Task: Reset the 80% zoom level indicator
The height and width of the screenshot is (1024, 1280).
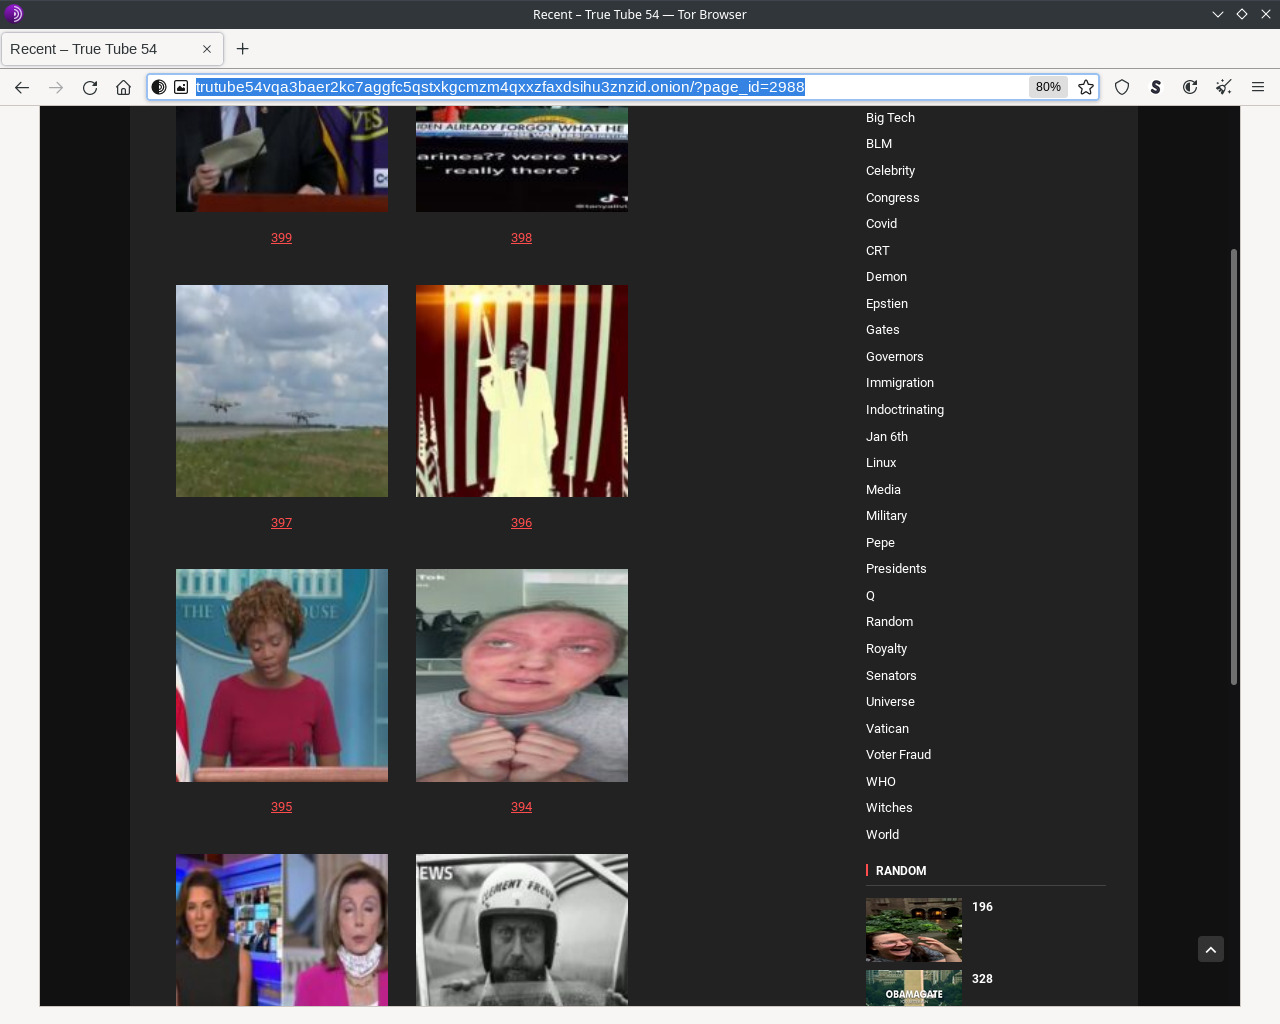Action: [1048, 87]
